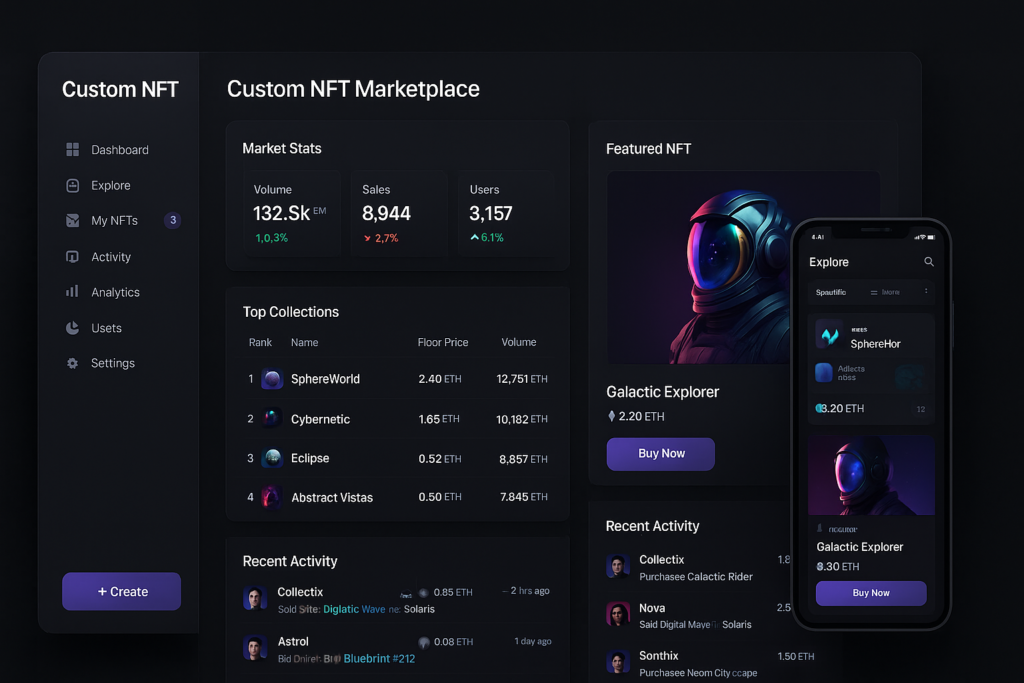Open the My NFTs menu item

(114, 220)
